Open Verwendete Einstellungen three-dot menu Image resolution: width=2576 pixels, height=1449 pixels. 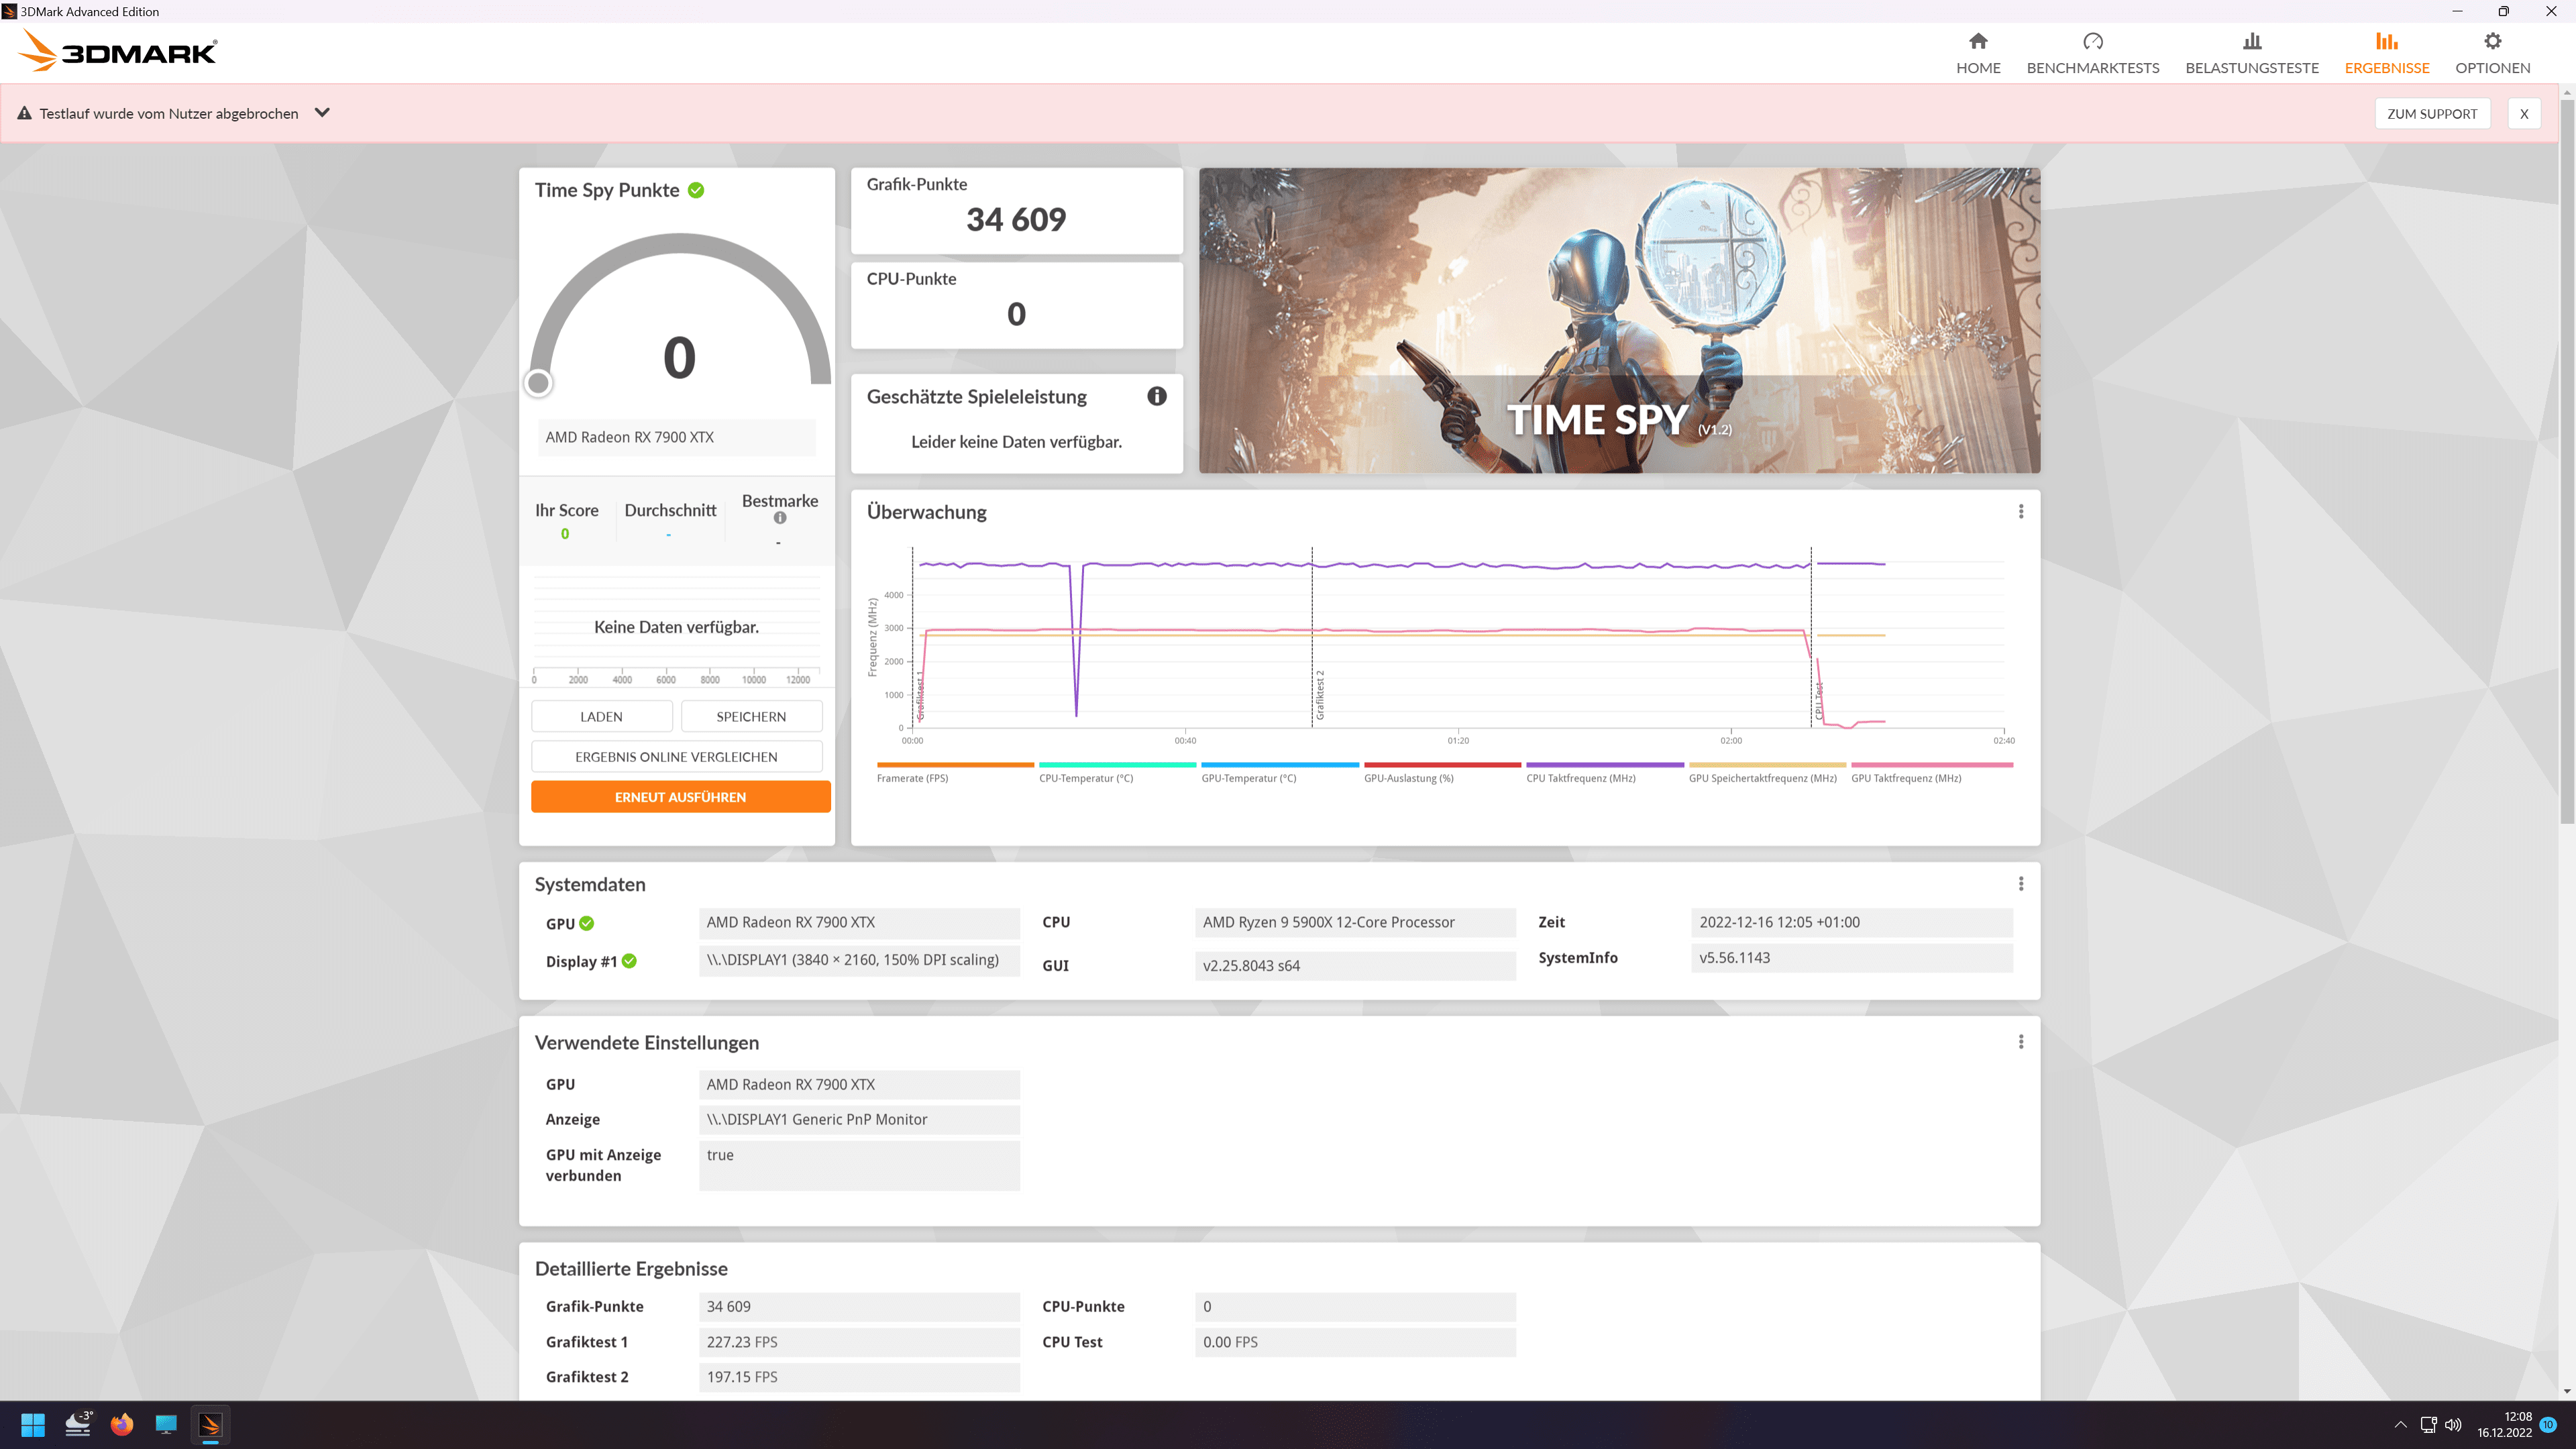pos(2020,1042)
